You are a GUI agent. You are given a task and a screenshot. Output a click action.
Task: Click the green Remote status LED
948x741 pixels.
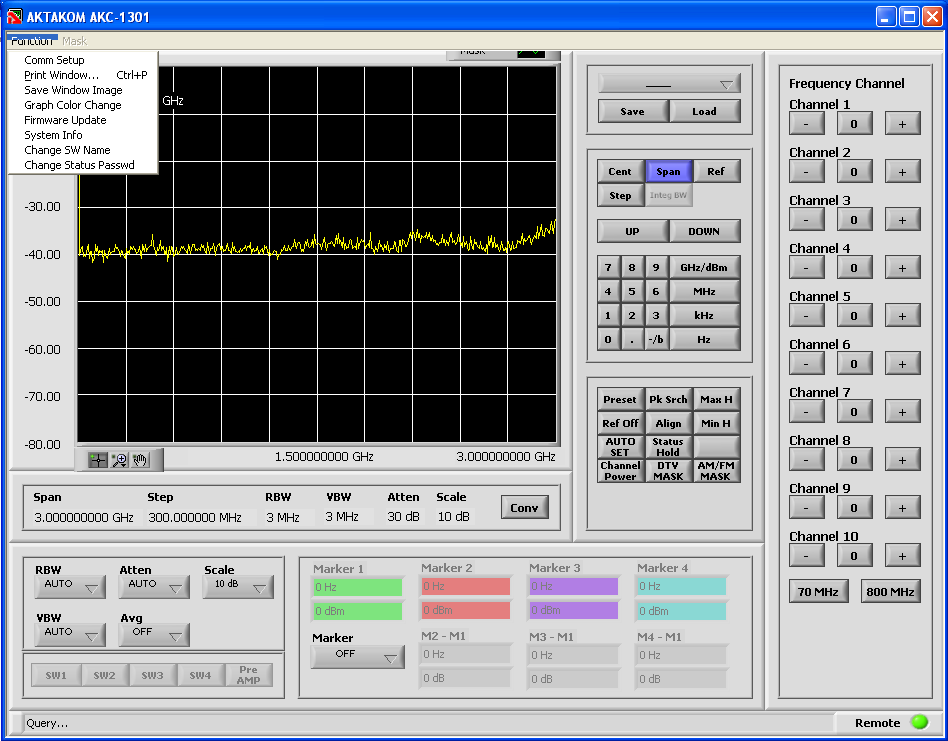[919, 722]
